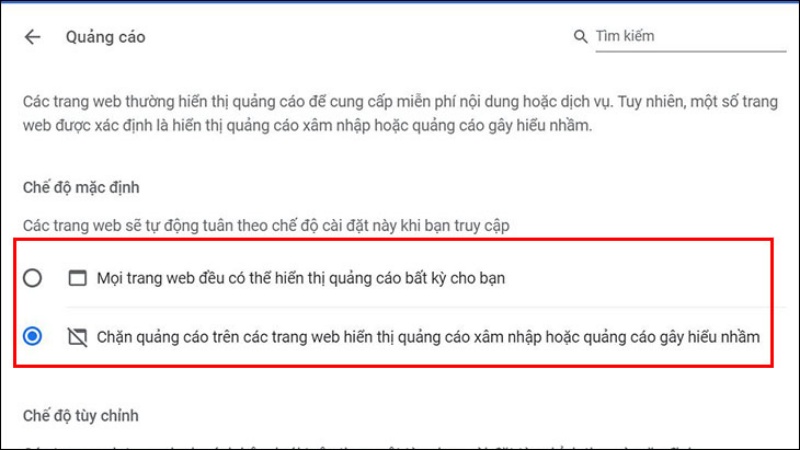Click the Chế độ tùy chỉnh heading
The width and height of the screenshot is (800, 450).
click(81, 415)
